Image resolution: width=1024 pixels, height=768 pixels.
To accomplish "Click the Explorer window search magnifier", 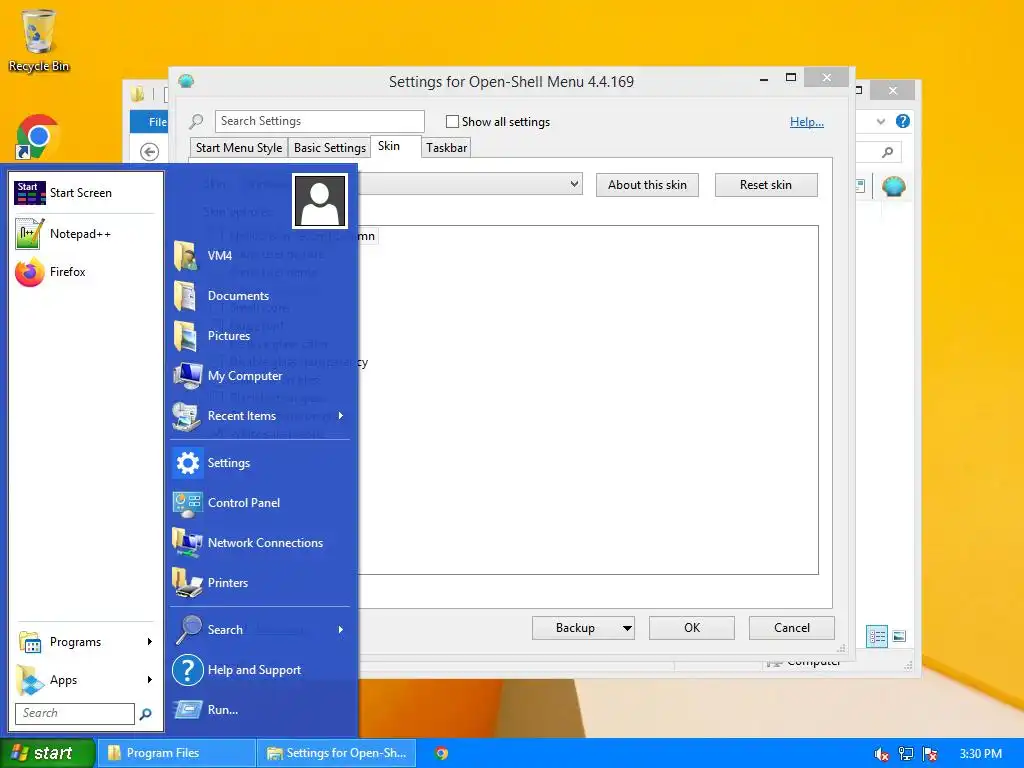I will (x=888, y=152).
